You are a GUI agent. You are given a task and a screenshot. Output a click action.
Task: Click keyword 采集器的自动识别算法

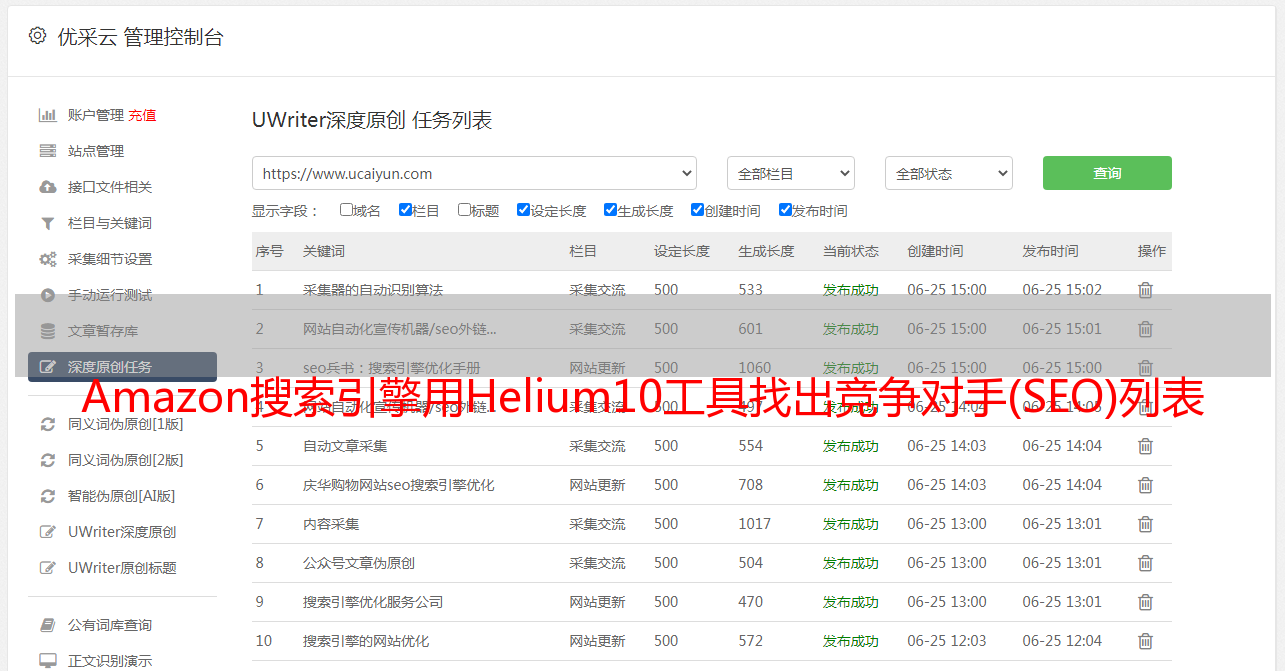[373, 290]
